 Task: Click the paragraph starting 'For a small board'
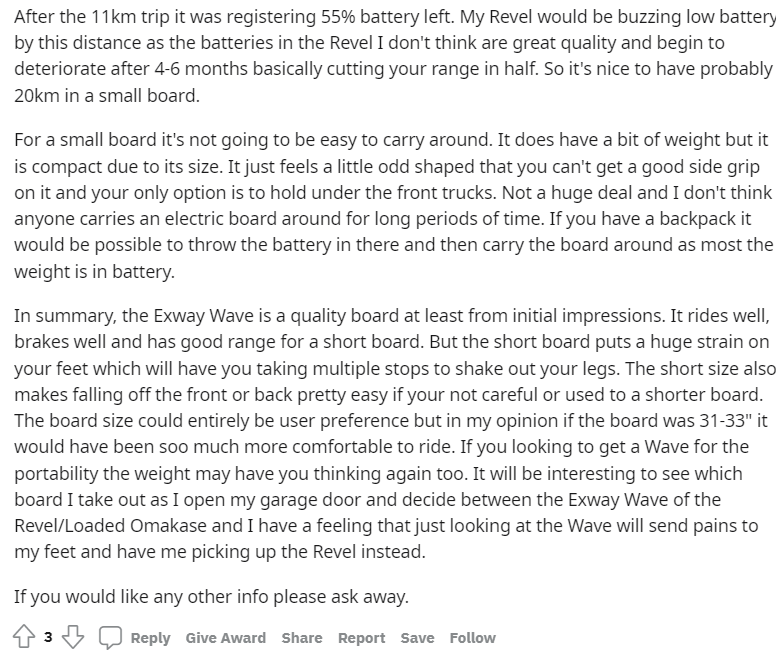[x=393, y=205]
